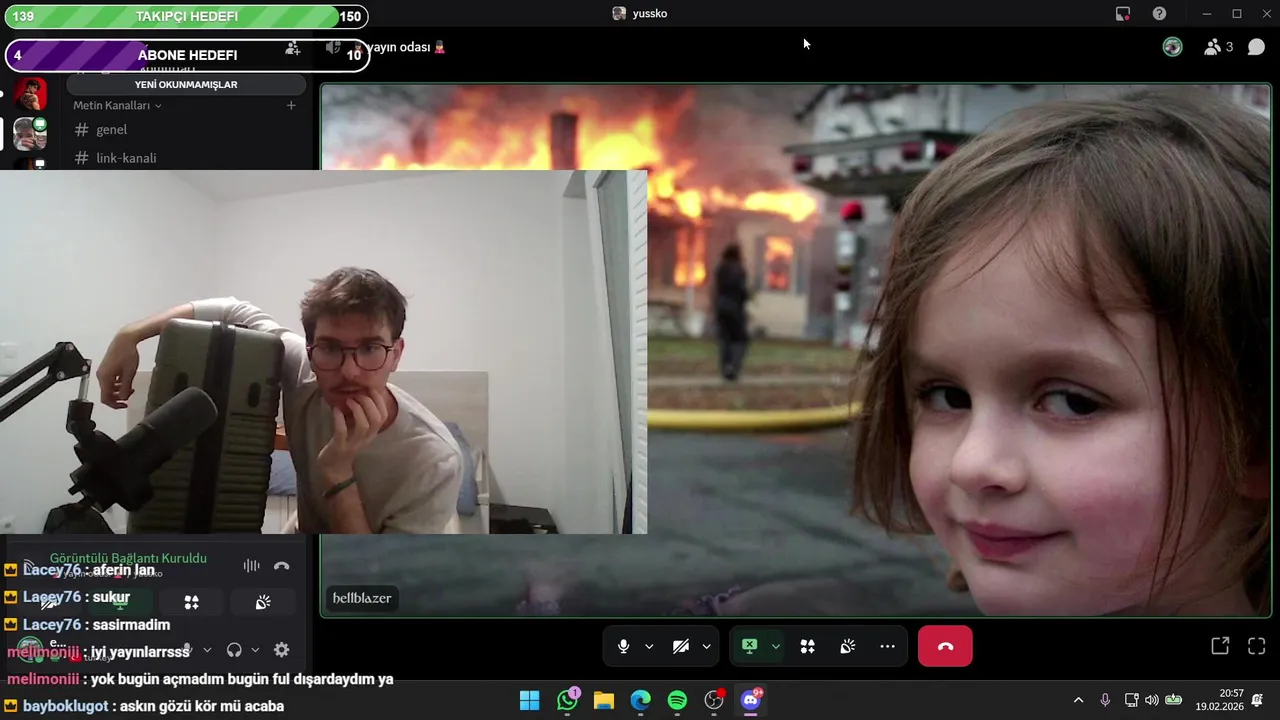Open WhatsApp from taskbar
The image size is (1280, 720).
[x=567, y=700]
